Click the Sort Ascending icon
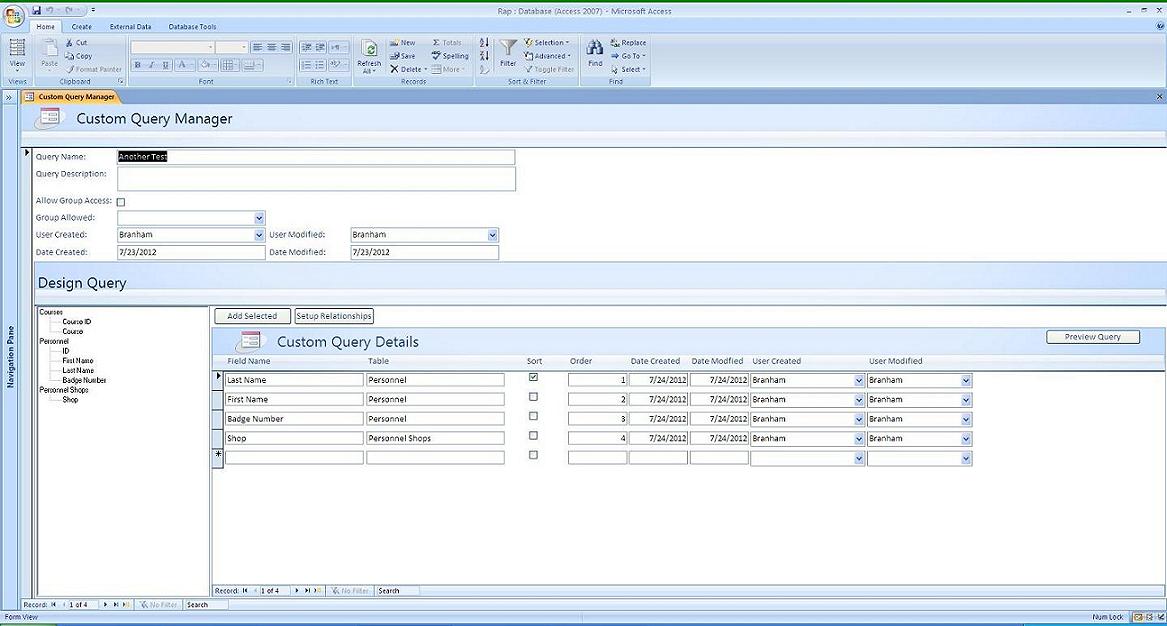1167x626 pixels. click(484, 43)
